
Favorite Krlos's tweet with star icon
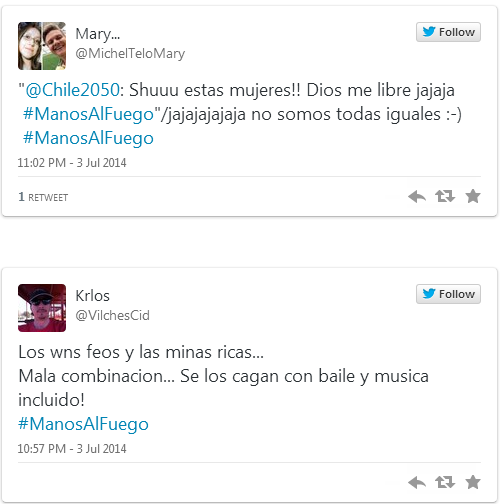click(x=473, y=482)
